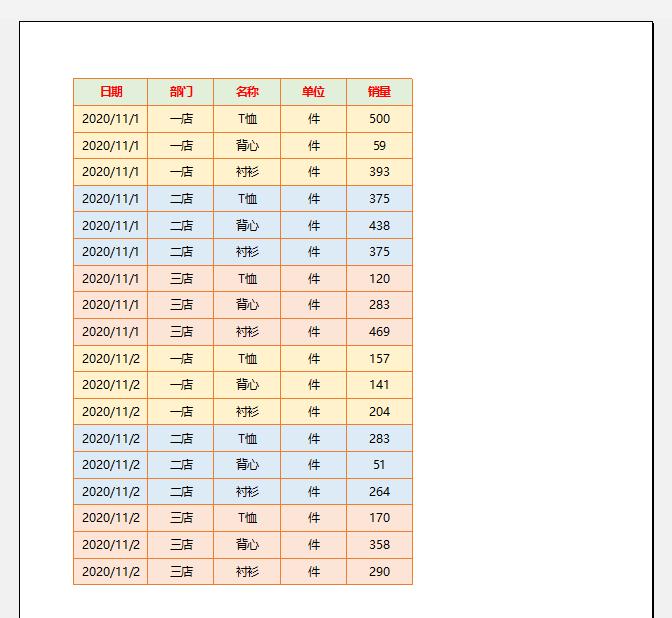Select the cell showing 157

(x=379, y=359)
